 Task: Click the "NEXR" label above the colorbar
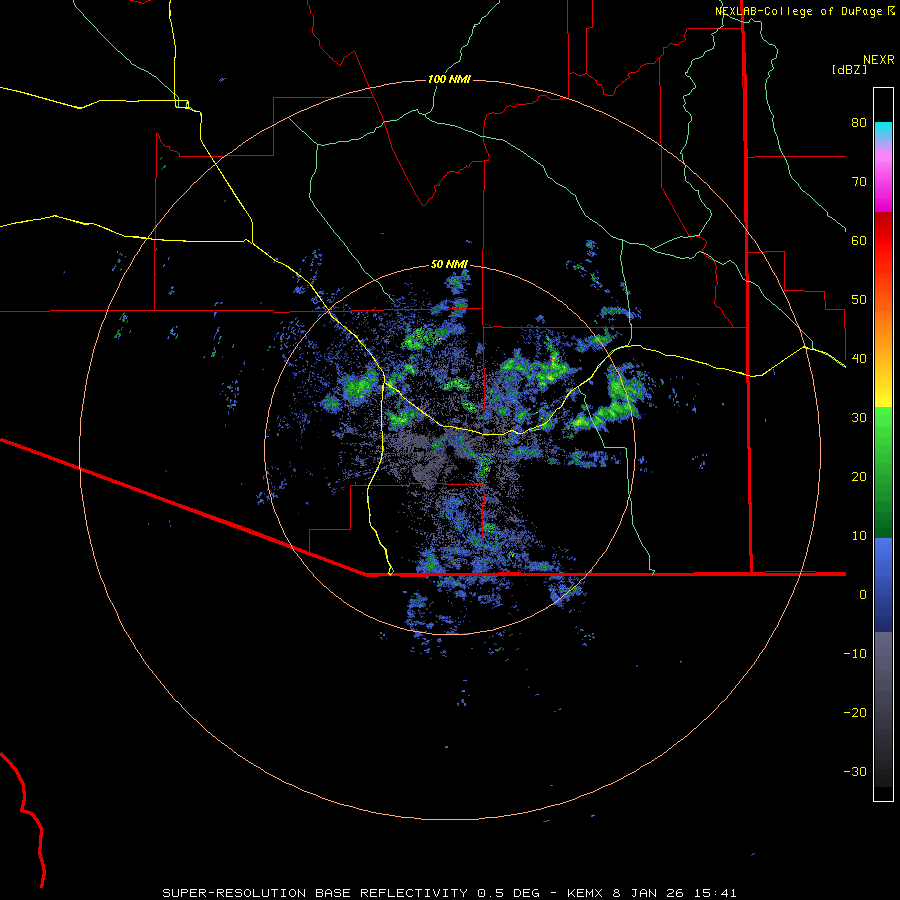click(x=878, y=60)
